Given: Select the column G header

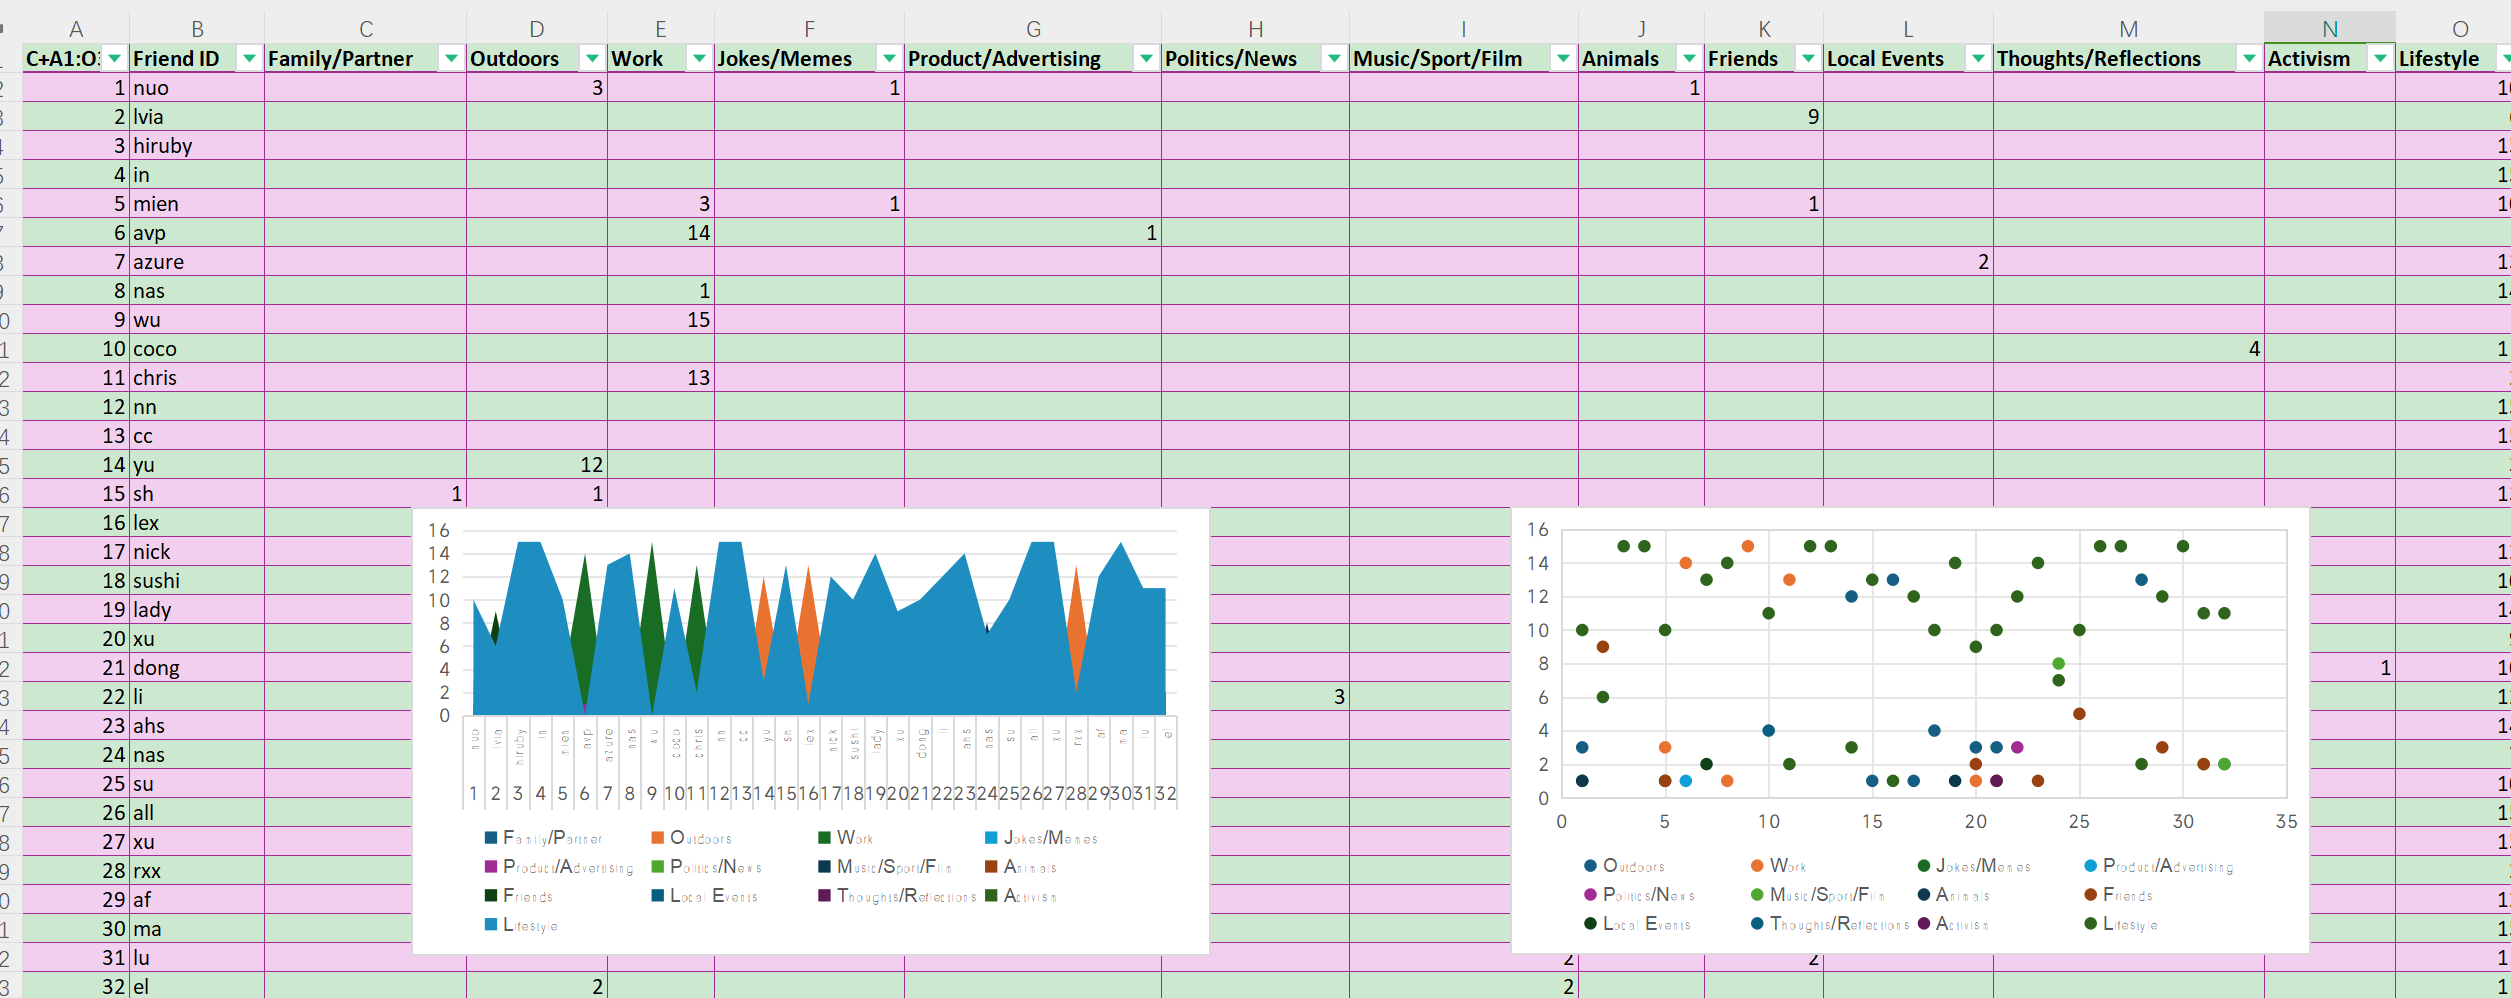Looking at the screenshot, I should pyautogui.click(x=1033, y=29).
